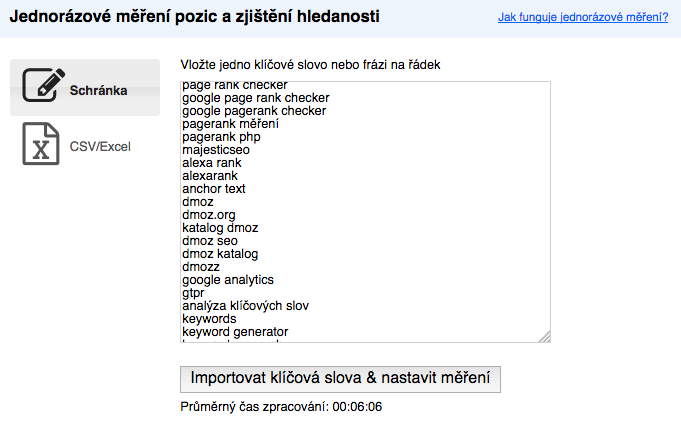
Task: Click the 'pagerank php' line in the textarea
Action: click(x=221, y=137)
